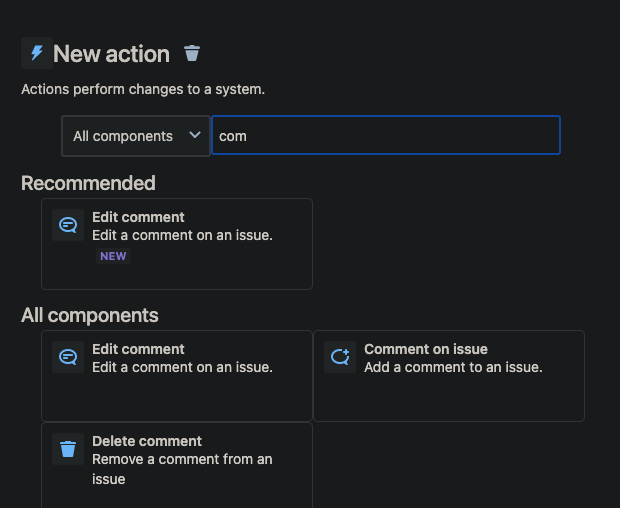Image resolution: width=620 pixels, height=508 pixels.
Task: Click the lightning bolt action icon
Action: click(37, 53)
